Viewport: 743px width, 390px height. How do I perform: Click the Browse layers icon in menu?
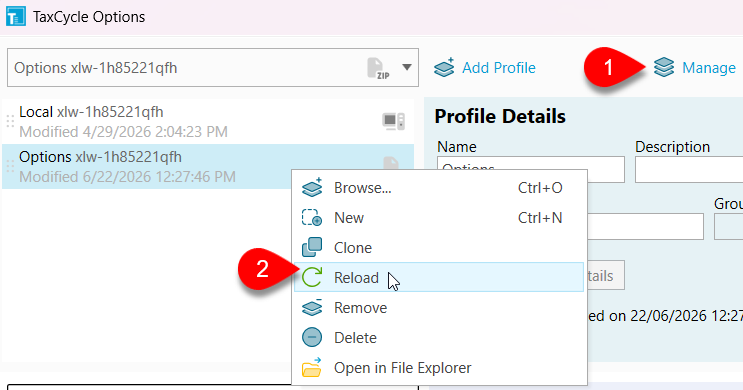[312, 188]
